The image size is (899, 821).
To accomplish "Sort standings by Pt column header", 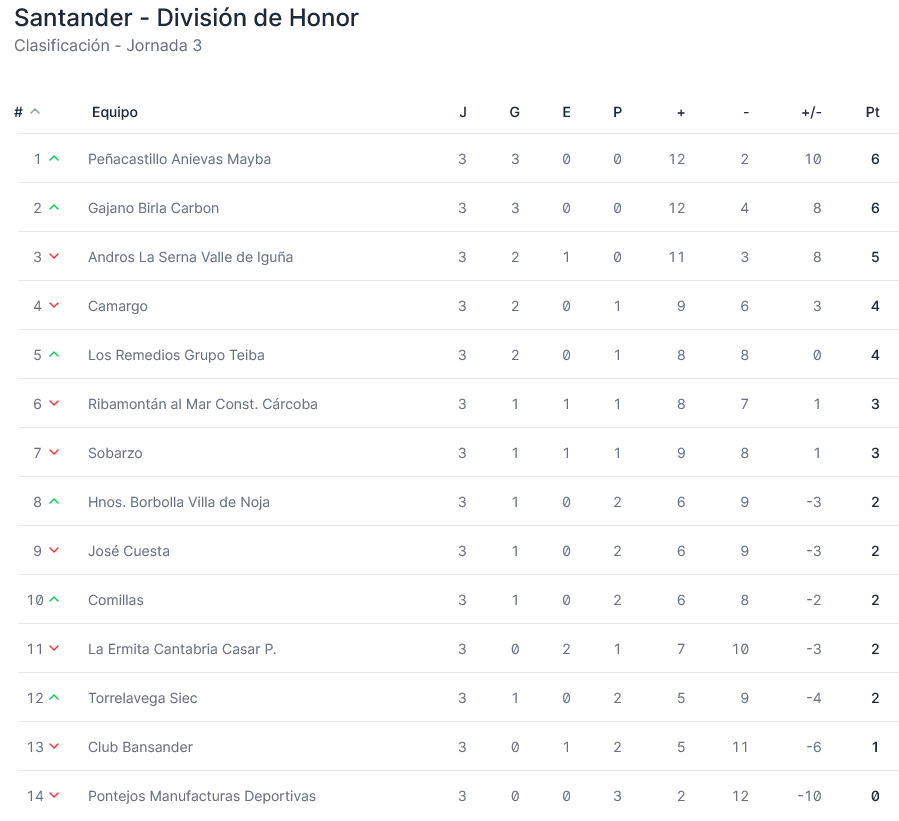I will (872, 112).
